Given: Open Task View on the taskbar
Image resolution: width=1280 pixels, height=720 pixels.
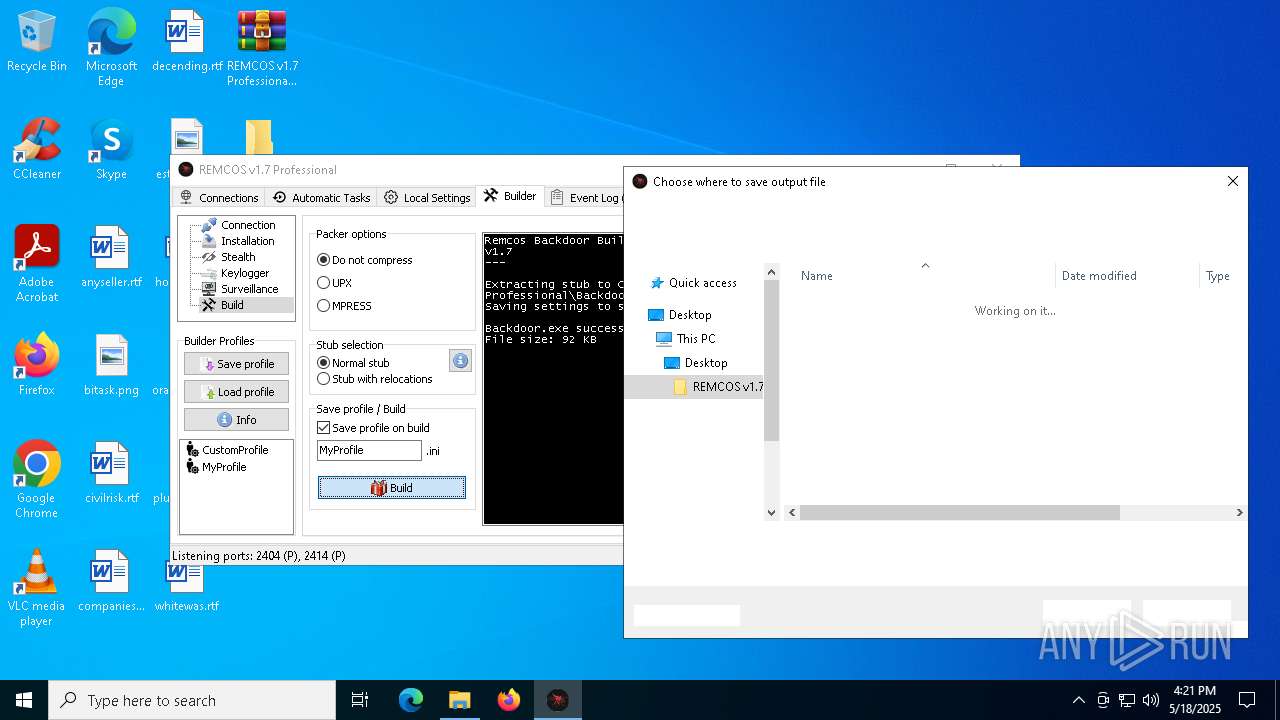Looking at the screenshot, I should 360,700.
